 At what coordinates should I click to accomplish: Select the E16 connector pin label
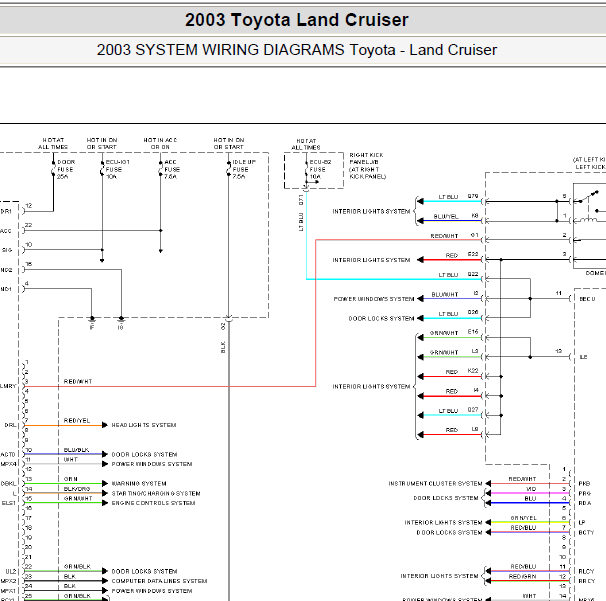click(x=473, y=332)
